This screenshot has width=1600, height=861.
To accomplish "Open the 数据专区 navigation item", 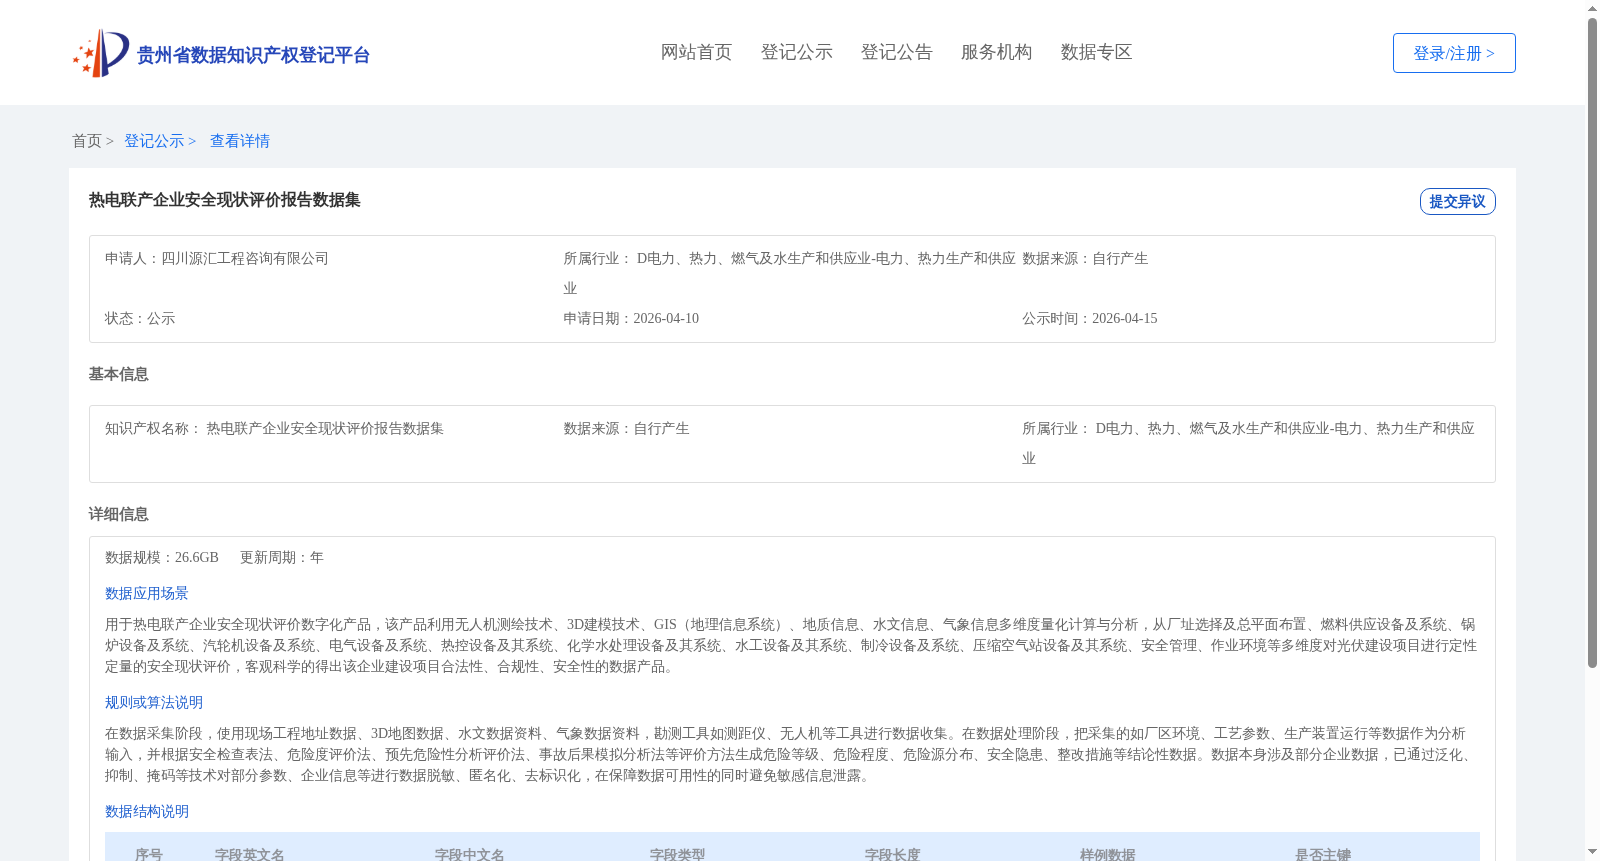I will (x=1096, y=52).
